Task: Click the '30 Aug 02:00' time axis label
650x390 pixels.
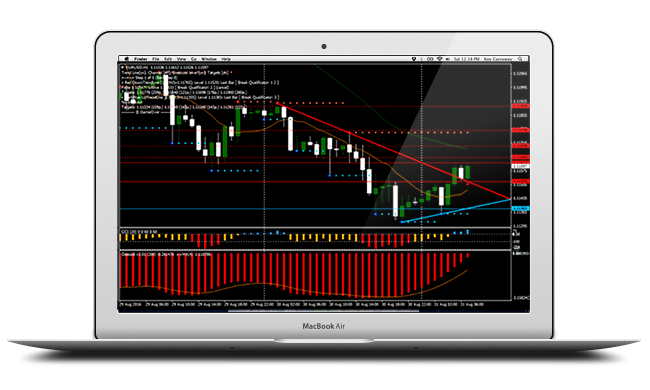Action: pos(288,304)
